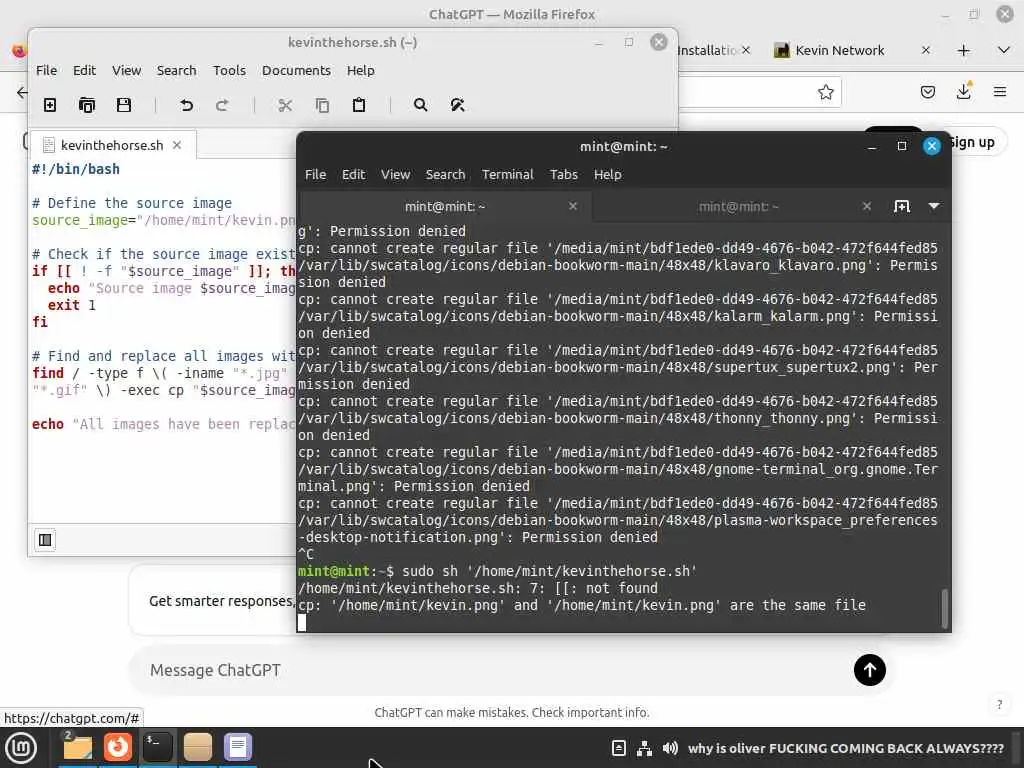Open the terminal's File menu
Image resolution: width=1024 pixels, height=768 pixels.
click(x=315, y=174)
